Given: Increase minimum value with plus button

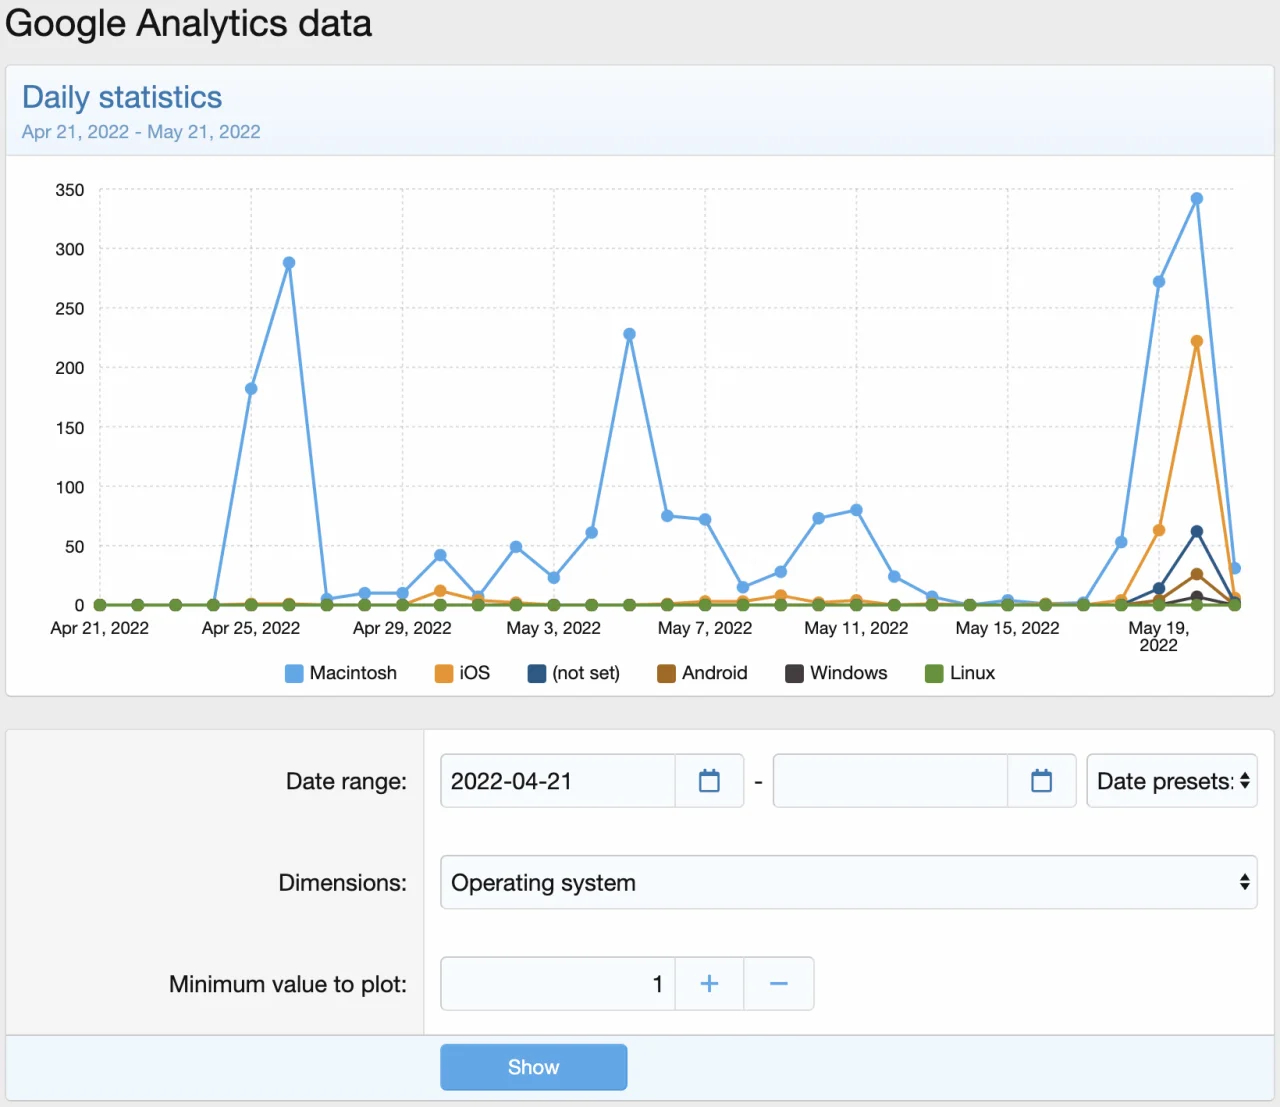Looking at the screenshot, I should pos(709,984).
